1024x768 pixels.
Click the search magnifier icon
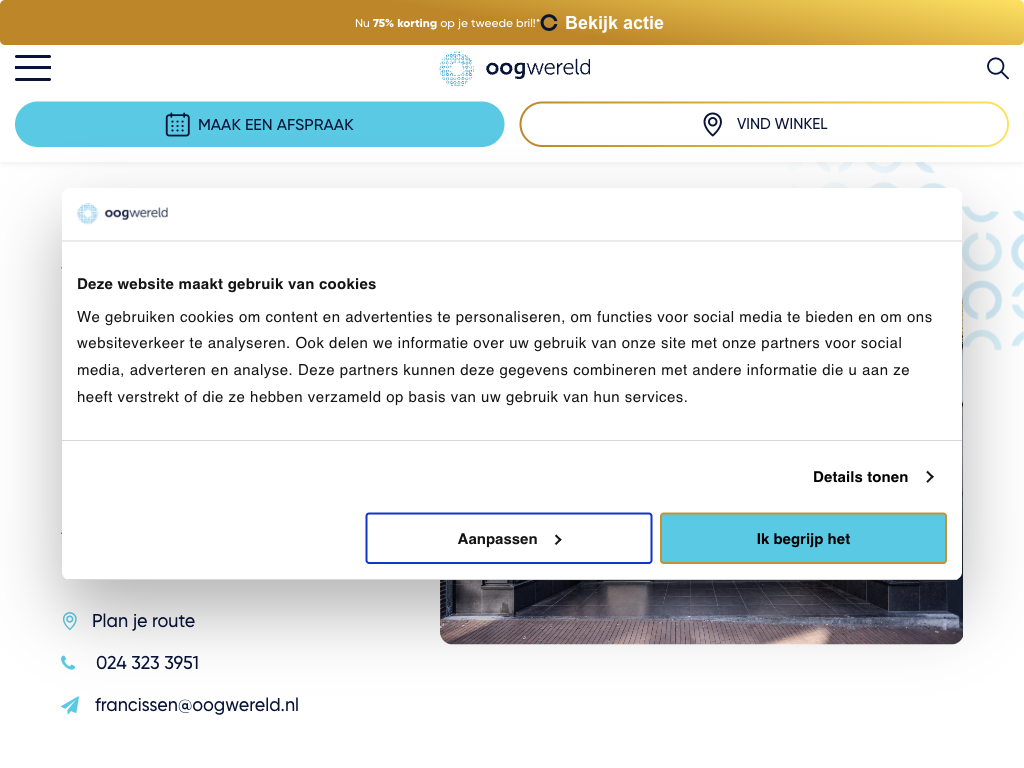click(x=997, y=68)
